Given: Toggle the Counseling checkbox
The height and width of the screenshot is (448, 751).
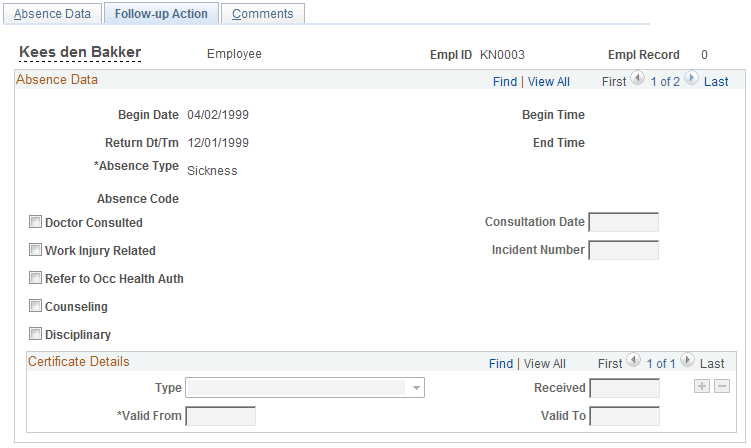Looking at the screenshot, I should point(35,306).
